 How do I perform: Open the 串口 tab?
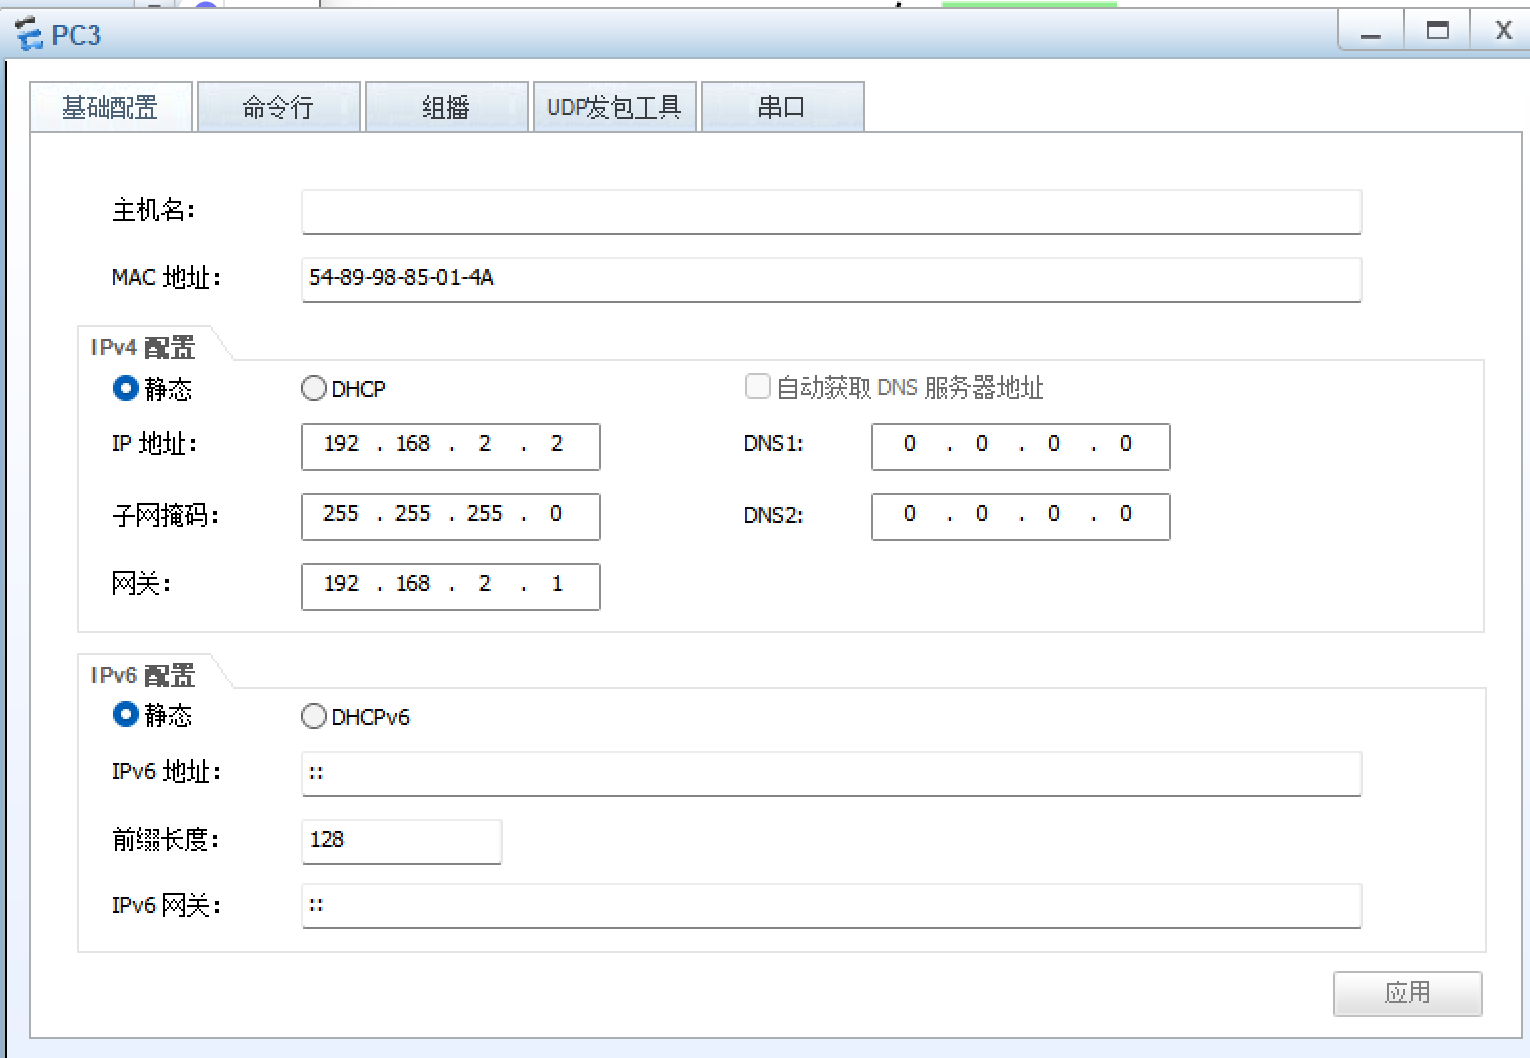pyautogui.click(x=783, y=107)
